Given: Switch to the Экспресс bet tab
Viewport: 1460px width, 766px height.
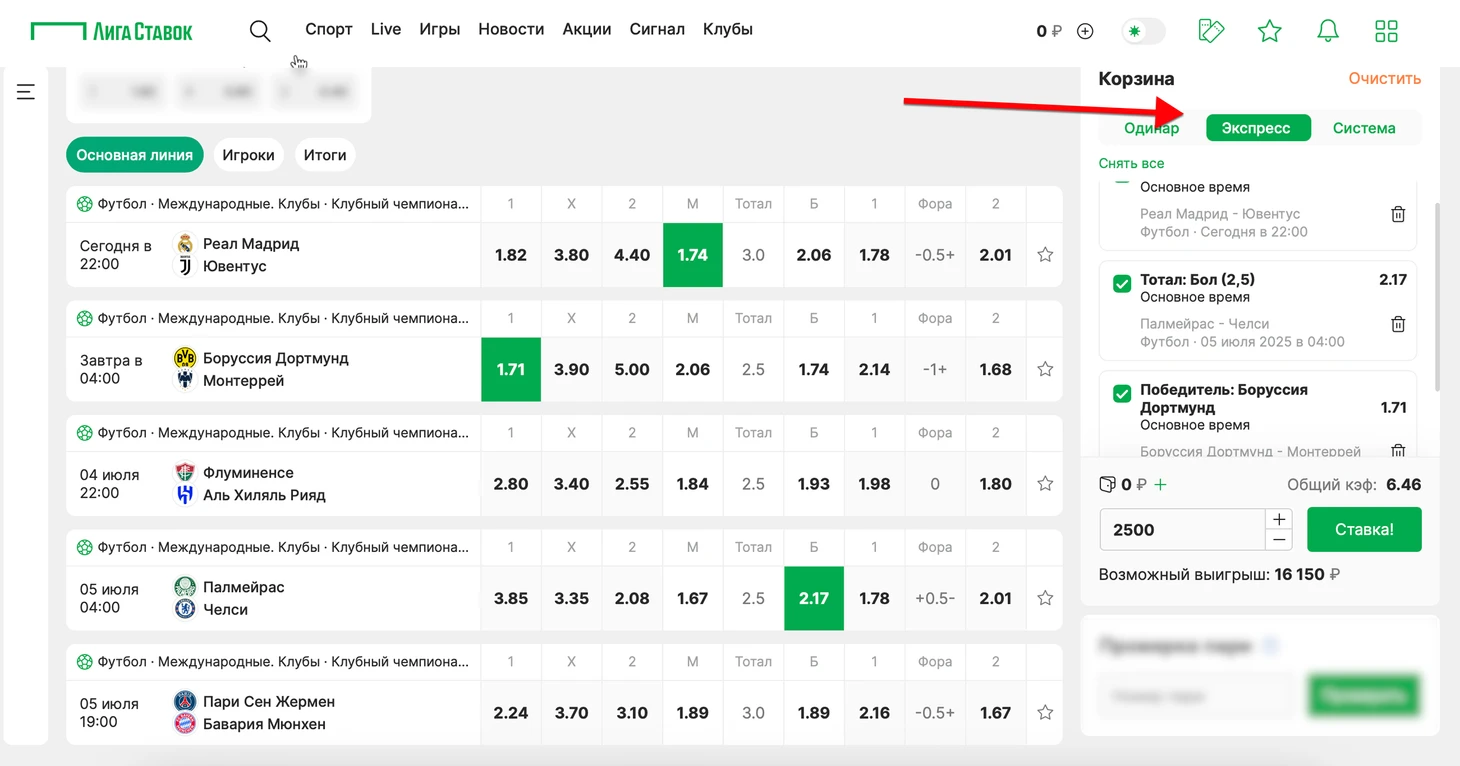Looking at the screenshot, I should [x=1258, y=128].
